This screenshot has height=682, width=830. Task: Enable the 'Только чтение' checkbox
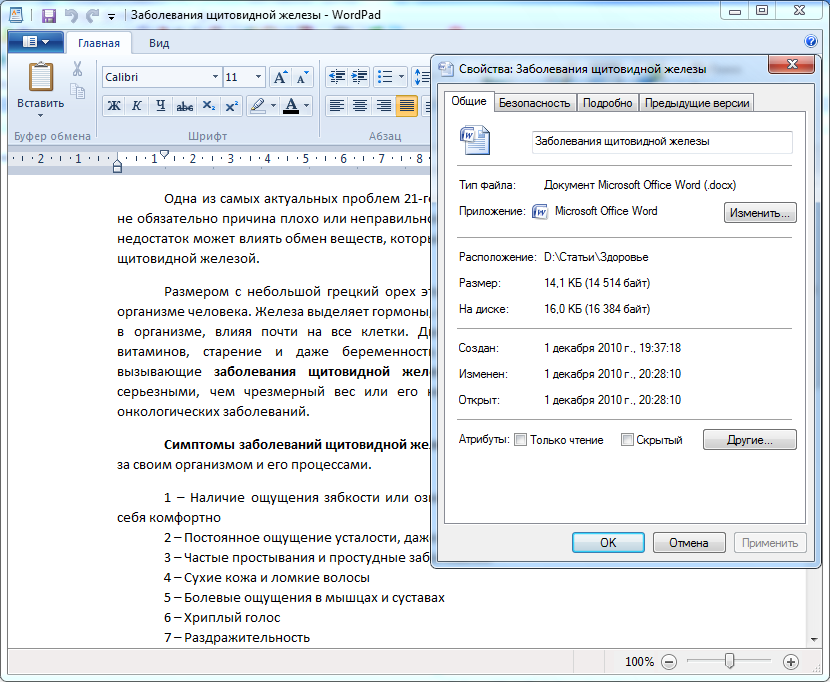pos(520,440)
